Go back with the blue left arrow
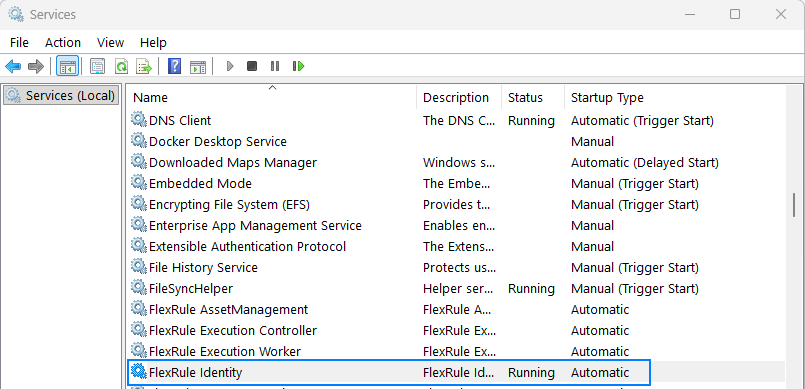This screenshot has width=805, height=389. pos(13,66)
